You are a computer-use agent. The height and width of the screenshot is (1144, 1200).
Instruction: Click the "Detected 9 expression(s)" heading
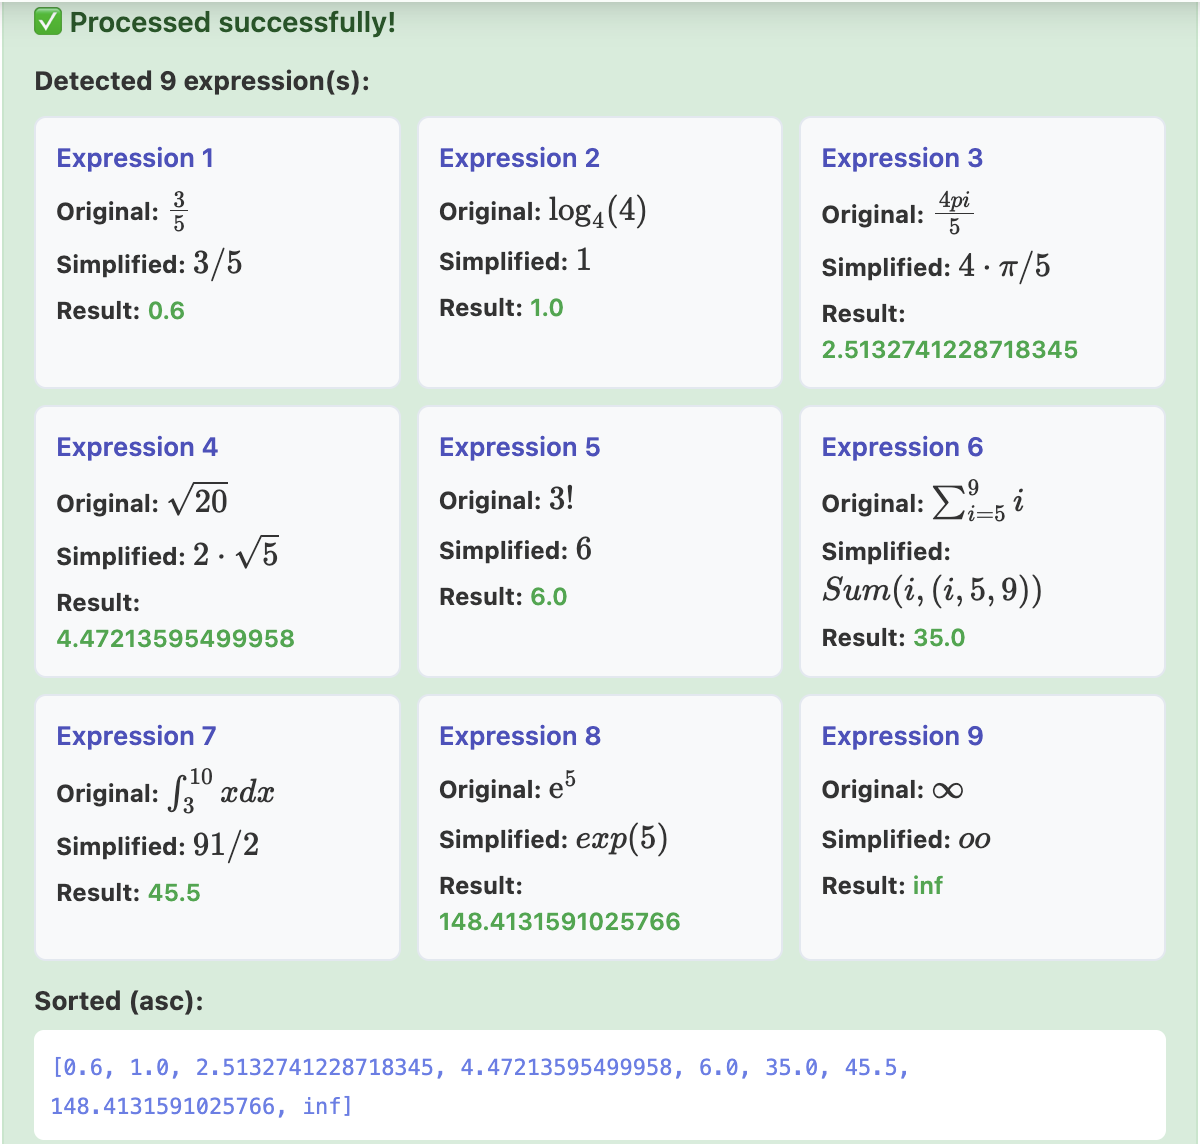pyautogui.click(x=202, y=81)
